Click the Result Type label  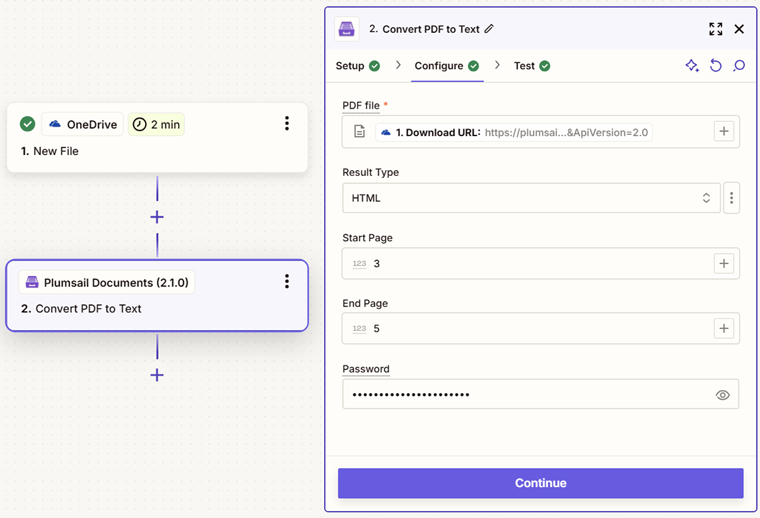371,173
